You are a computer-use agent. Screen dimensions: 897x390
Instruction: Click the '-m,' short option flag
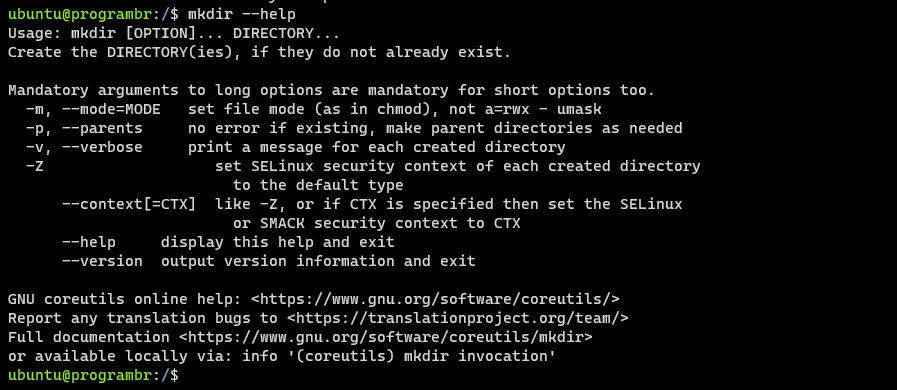39,109
